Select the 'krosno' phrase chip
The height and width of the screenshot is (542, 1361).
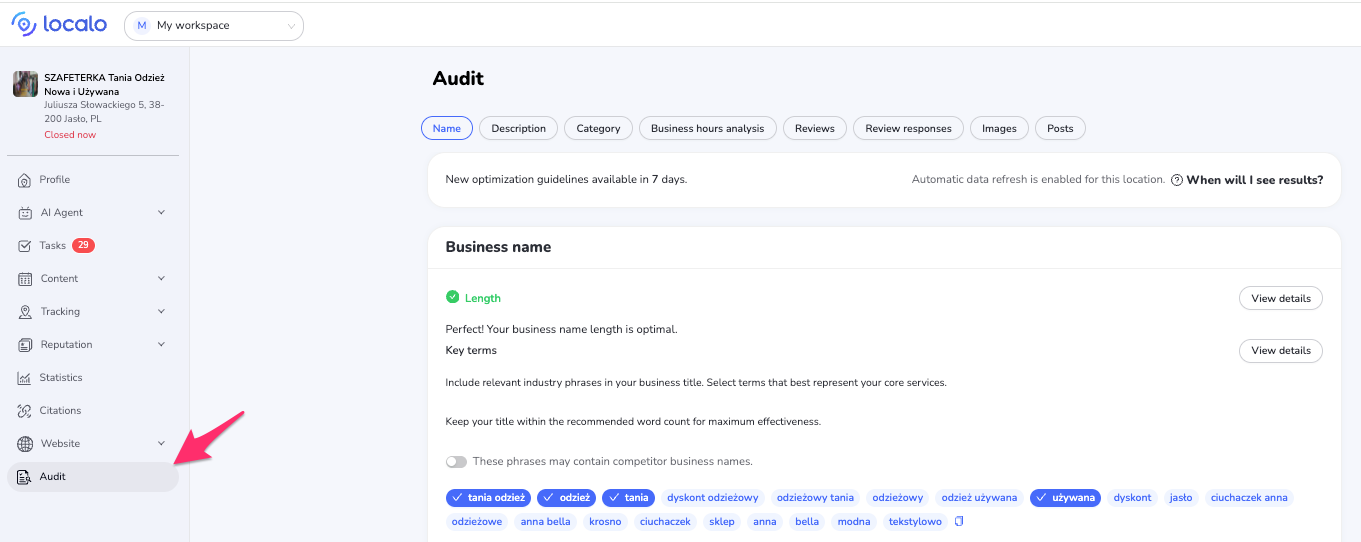pyautogui.click(x=605, y=522)
